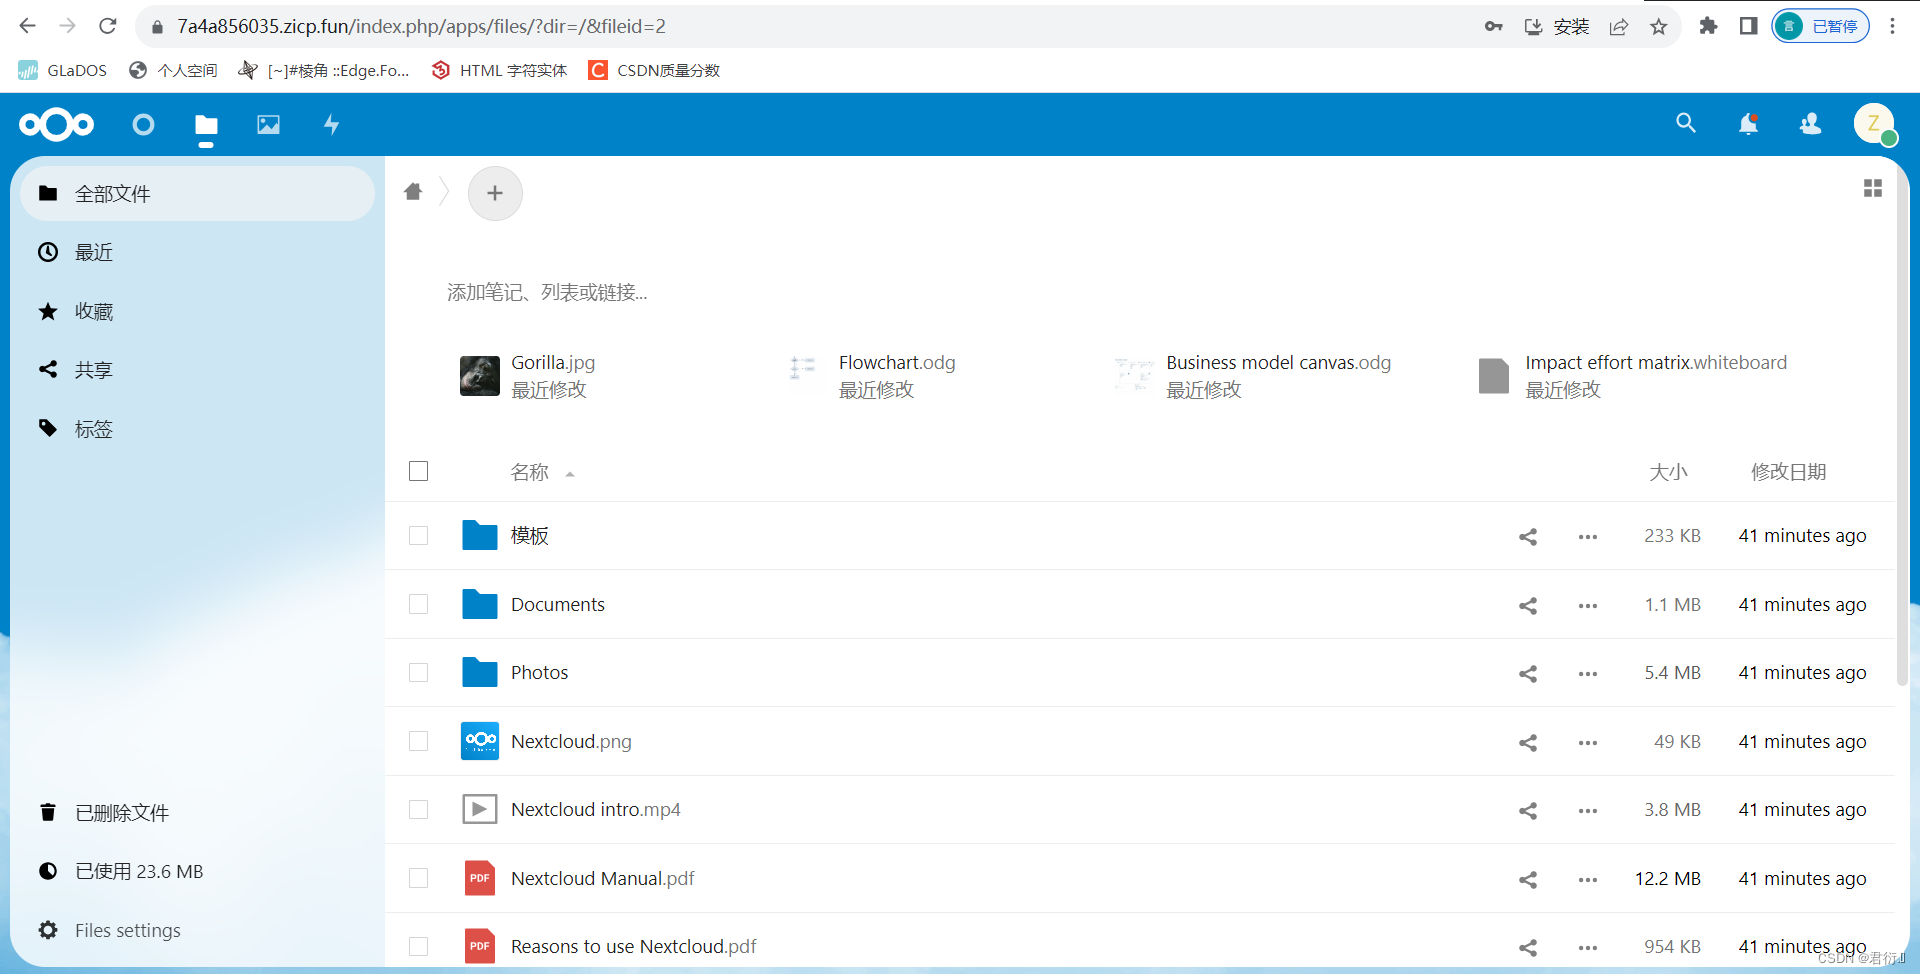This screenshot has width=1920, height=974.
Task: Open more actions for Photos folder
Action: 1588,674
